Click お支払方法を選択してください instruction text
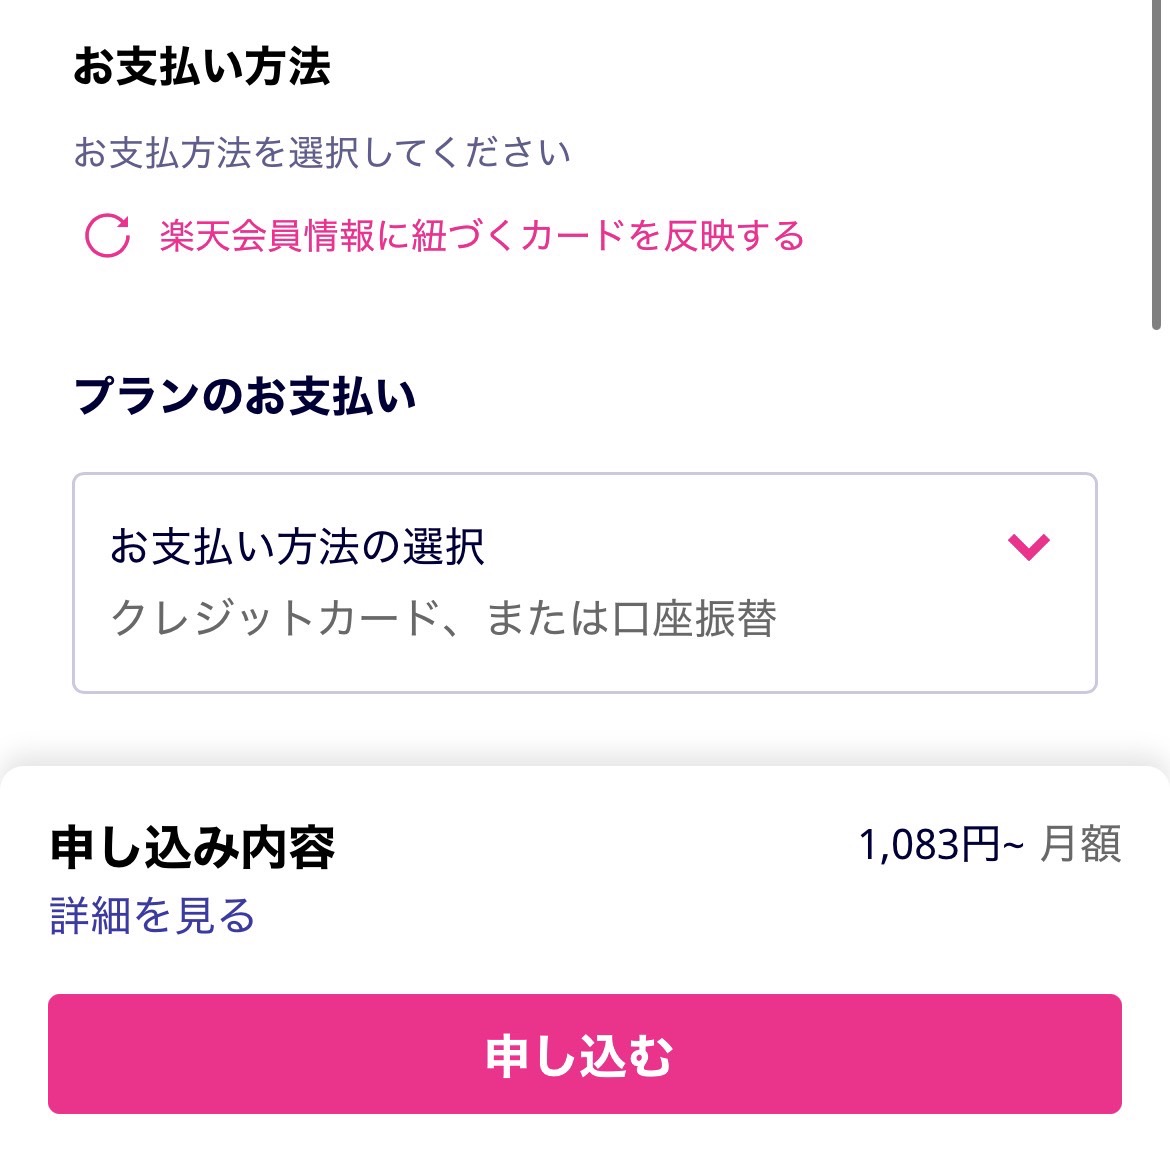 coord(321,153)
